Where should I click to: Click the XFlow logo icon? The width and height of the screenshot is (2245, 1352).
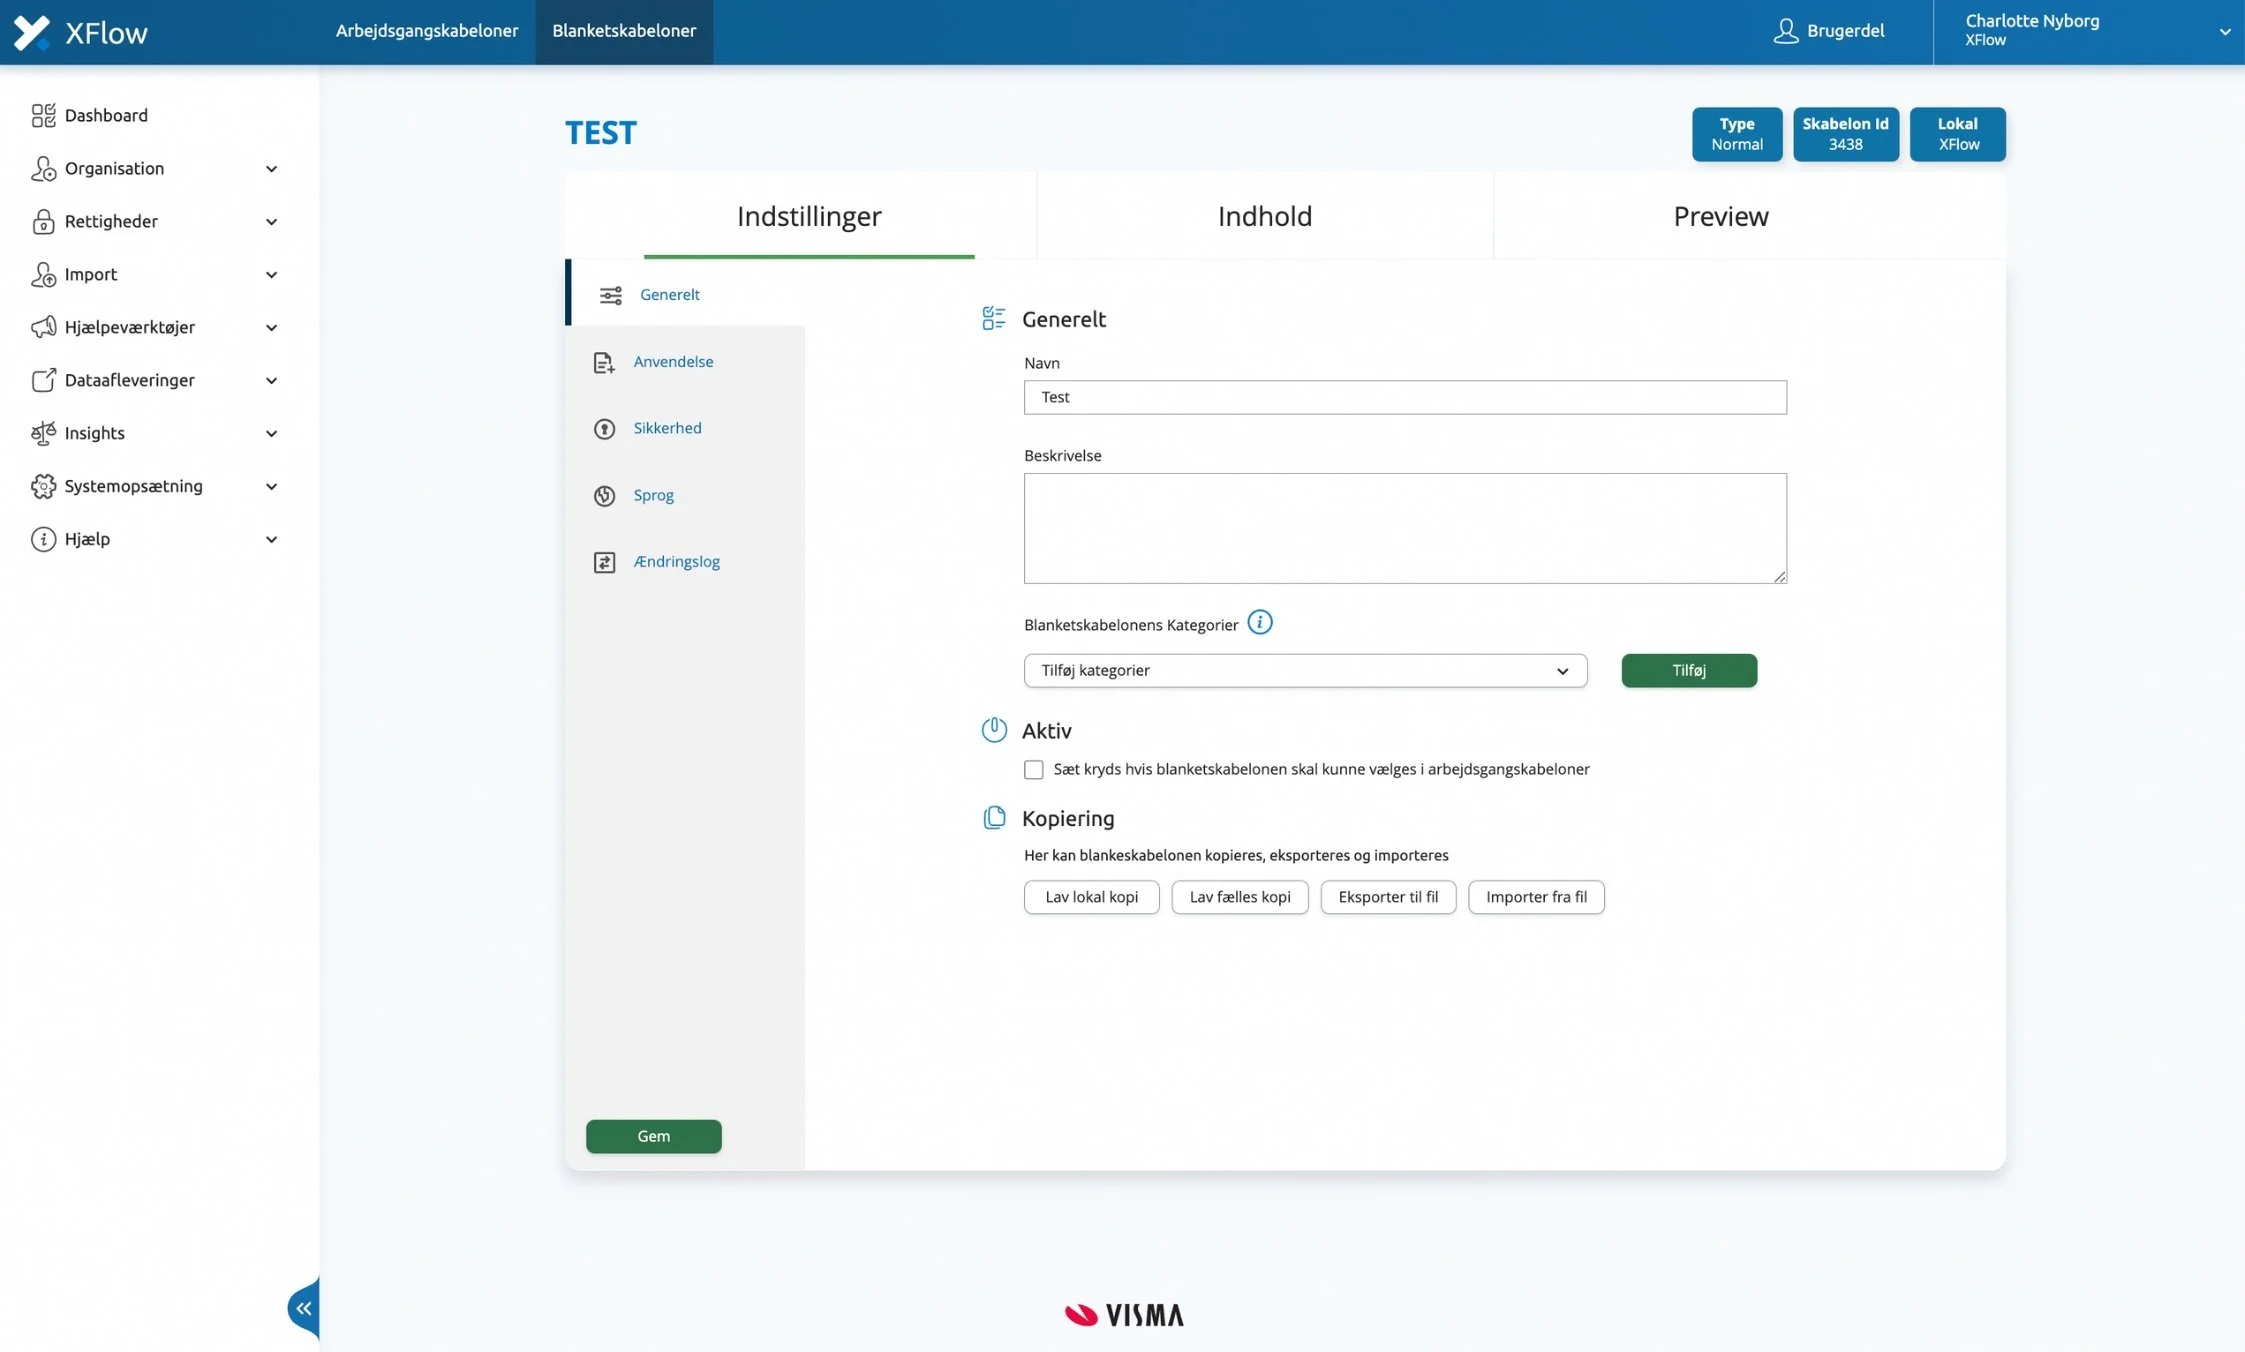tap(32, 32)
